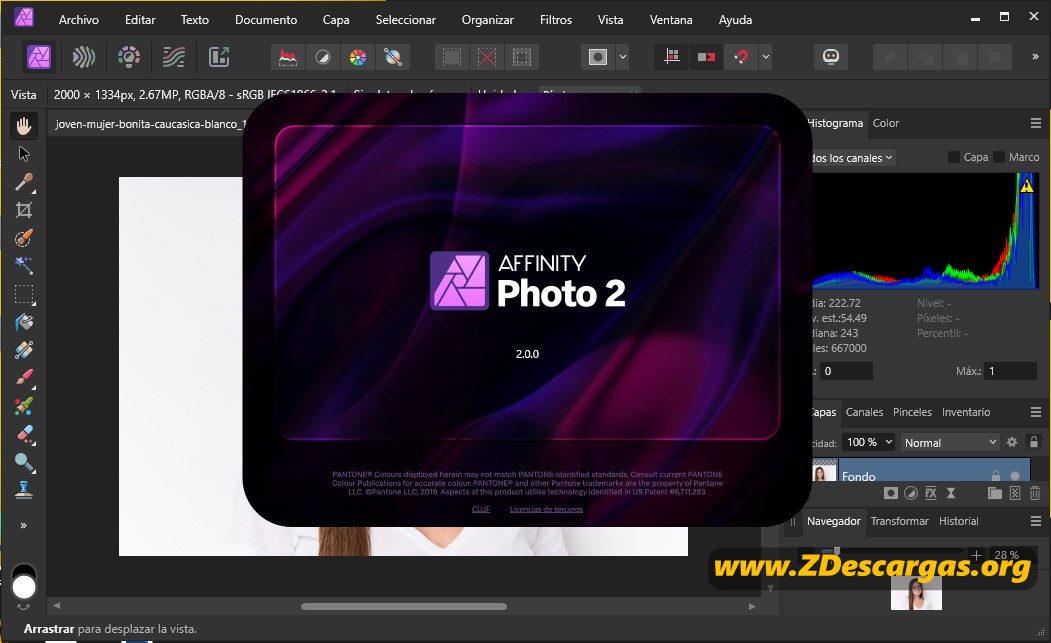Select the Erase Brush tool

coord(24,434)
